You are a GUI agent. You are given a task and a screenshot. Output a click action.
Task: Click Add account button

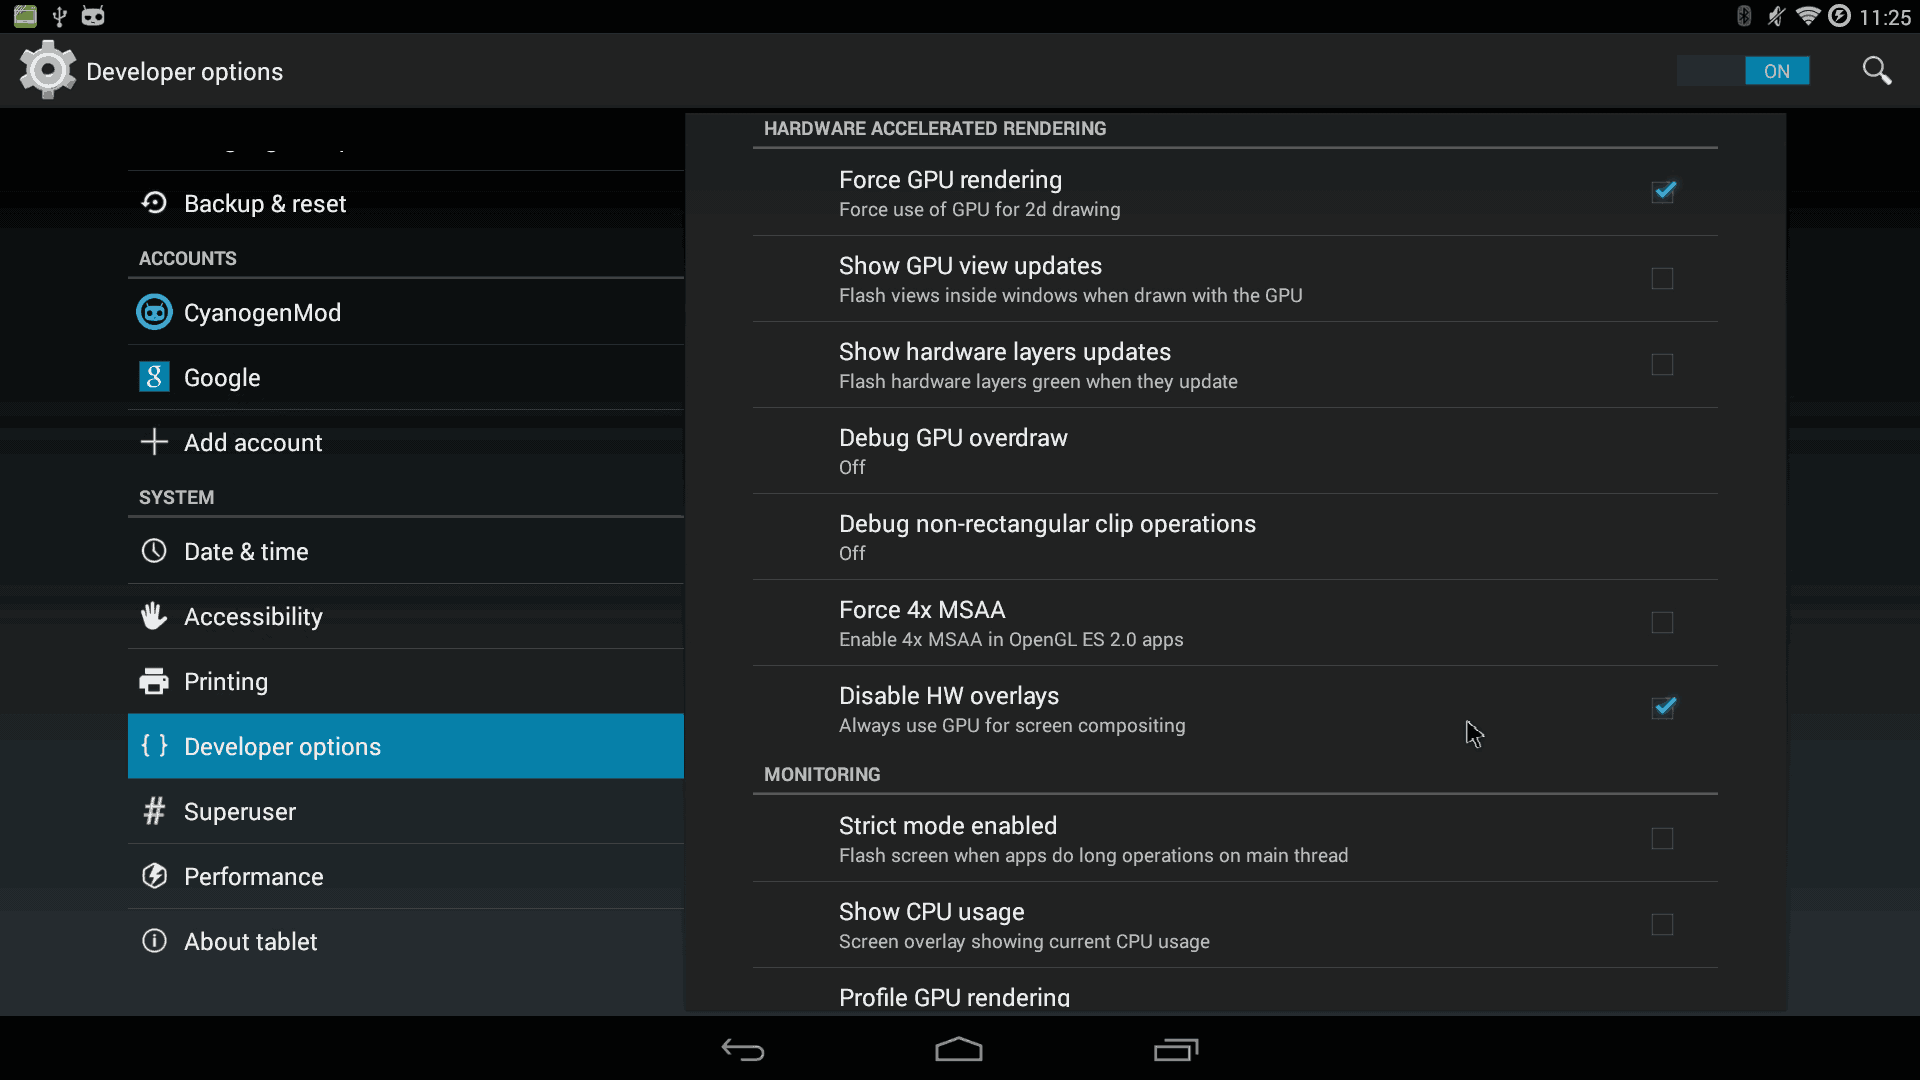tap(253, 442)
